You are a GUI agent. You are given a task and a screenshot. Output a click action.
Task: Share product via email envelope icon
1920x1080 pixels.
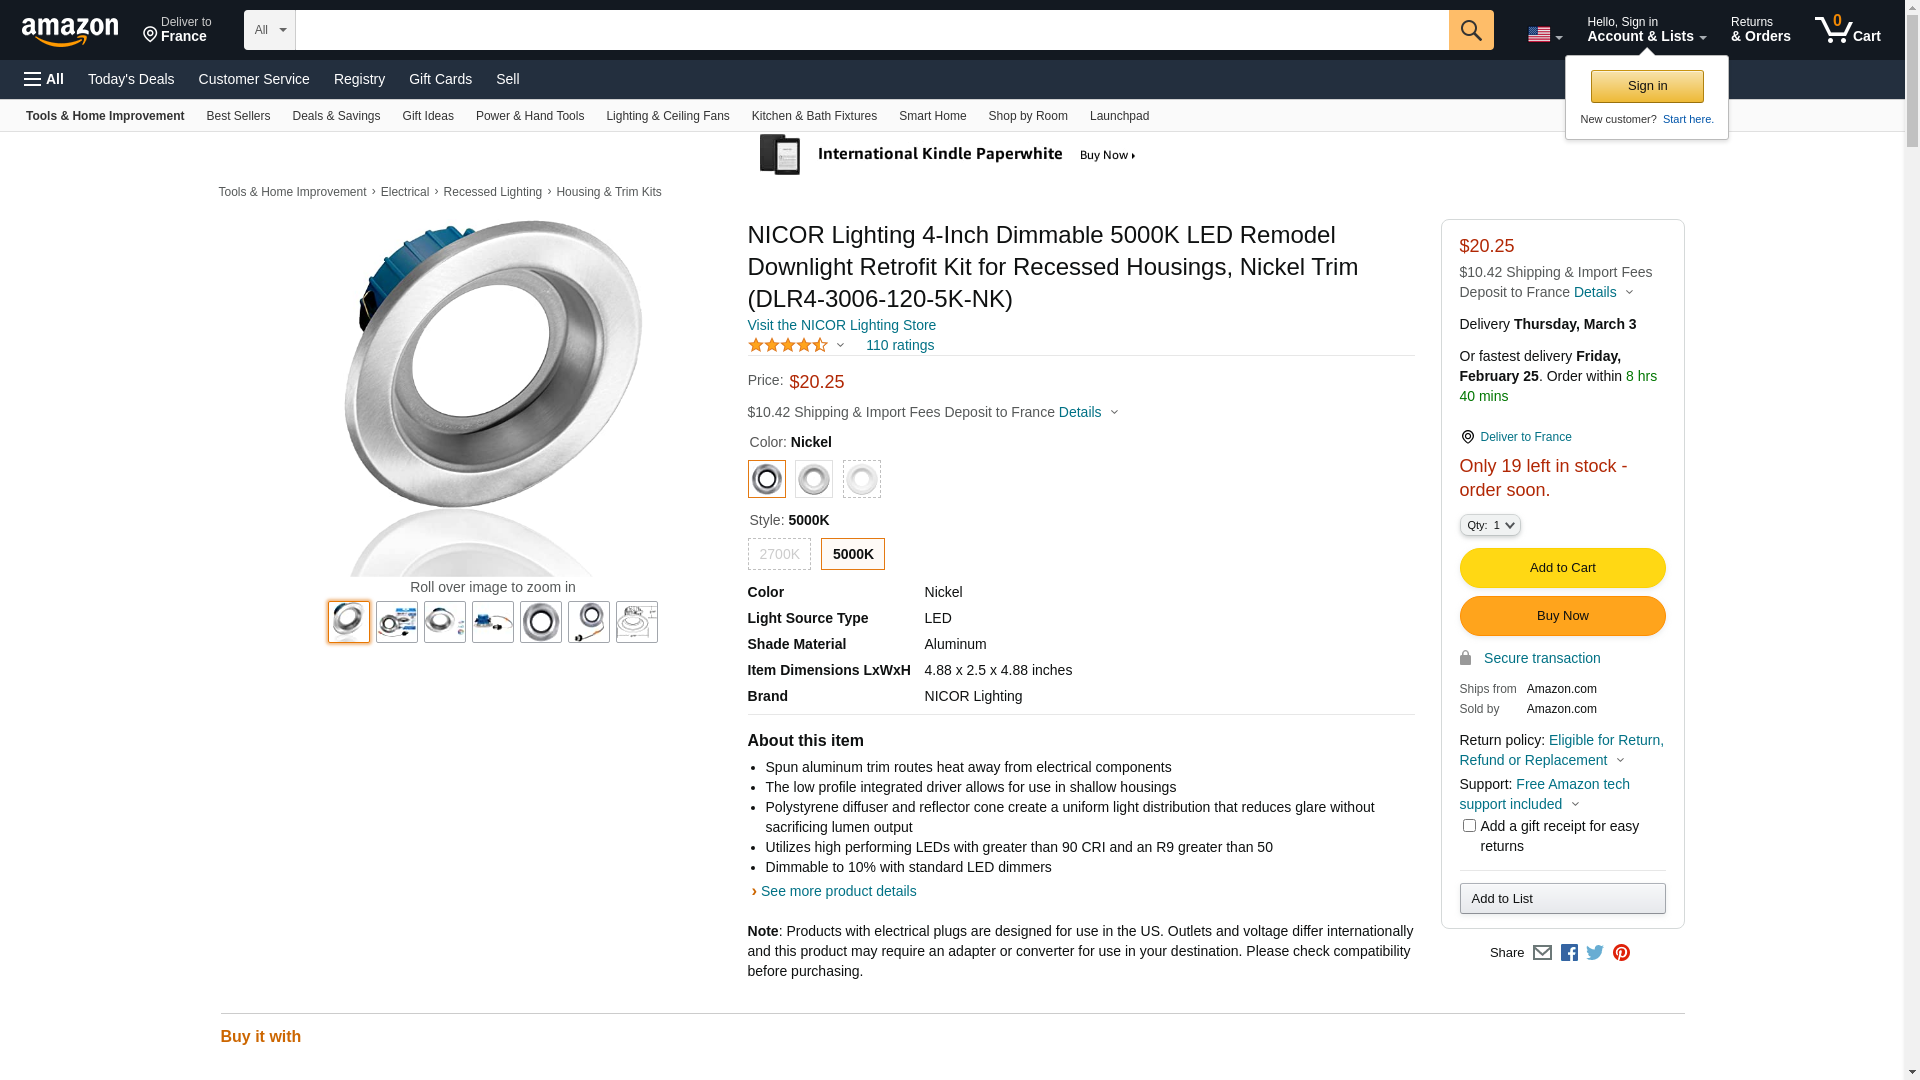(x=1542, y=953)
